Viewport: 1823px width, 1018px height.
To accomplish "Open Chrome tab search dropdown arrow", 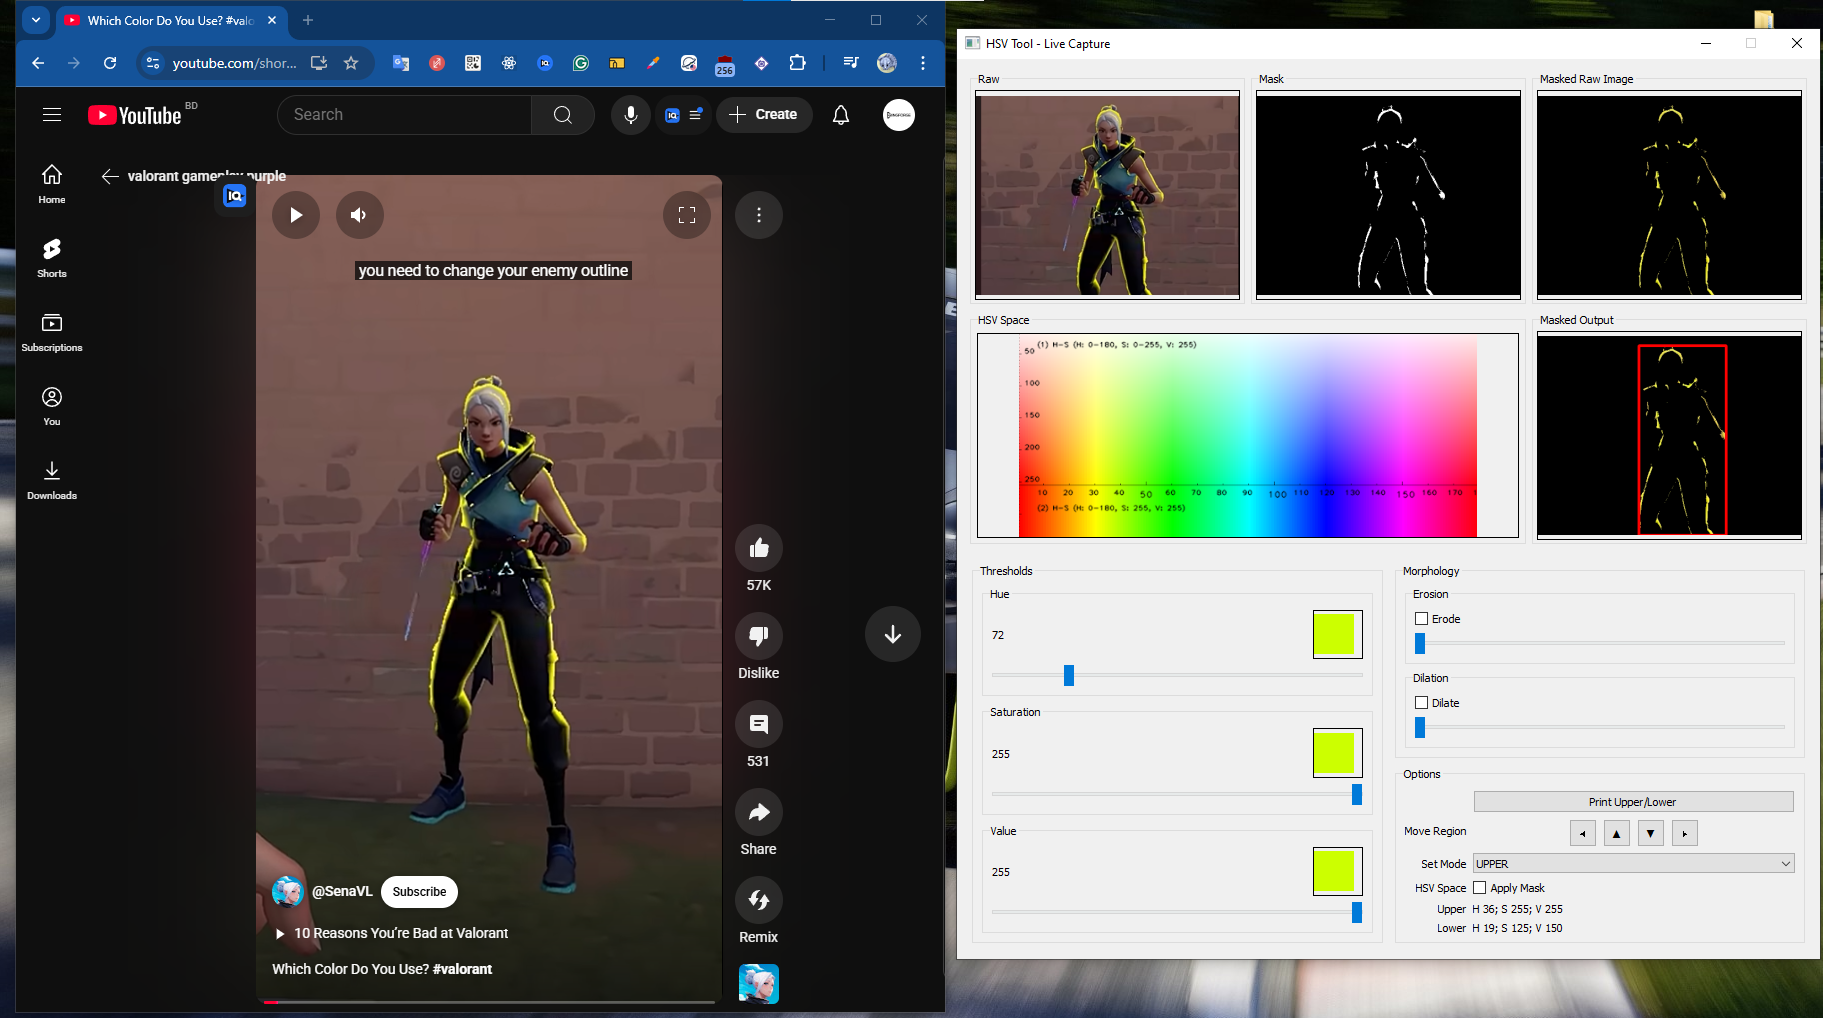I will [x=36, y=20].
